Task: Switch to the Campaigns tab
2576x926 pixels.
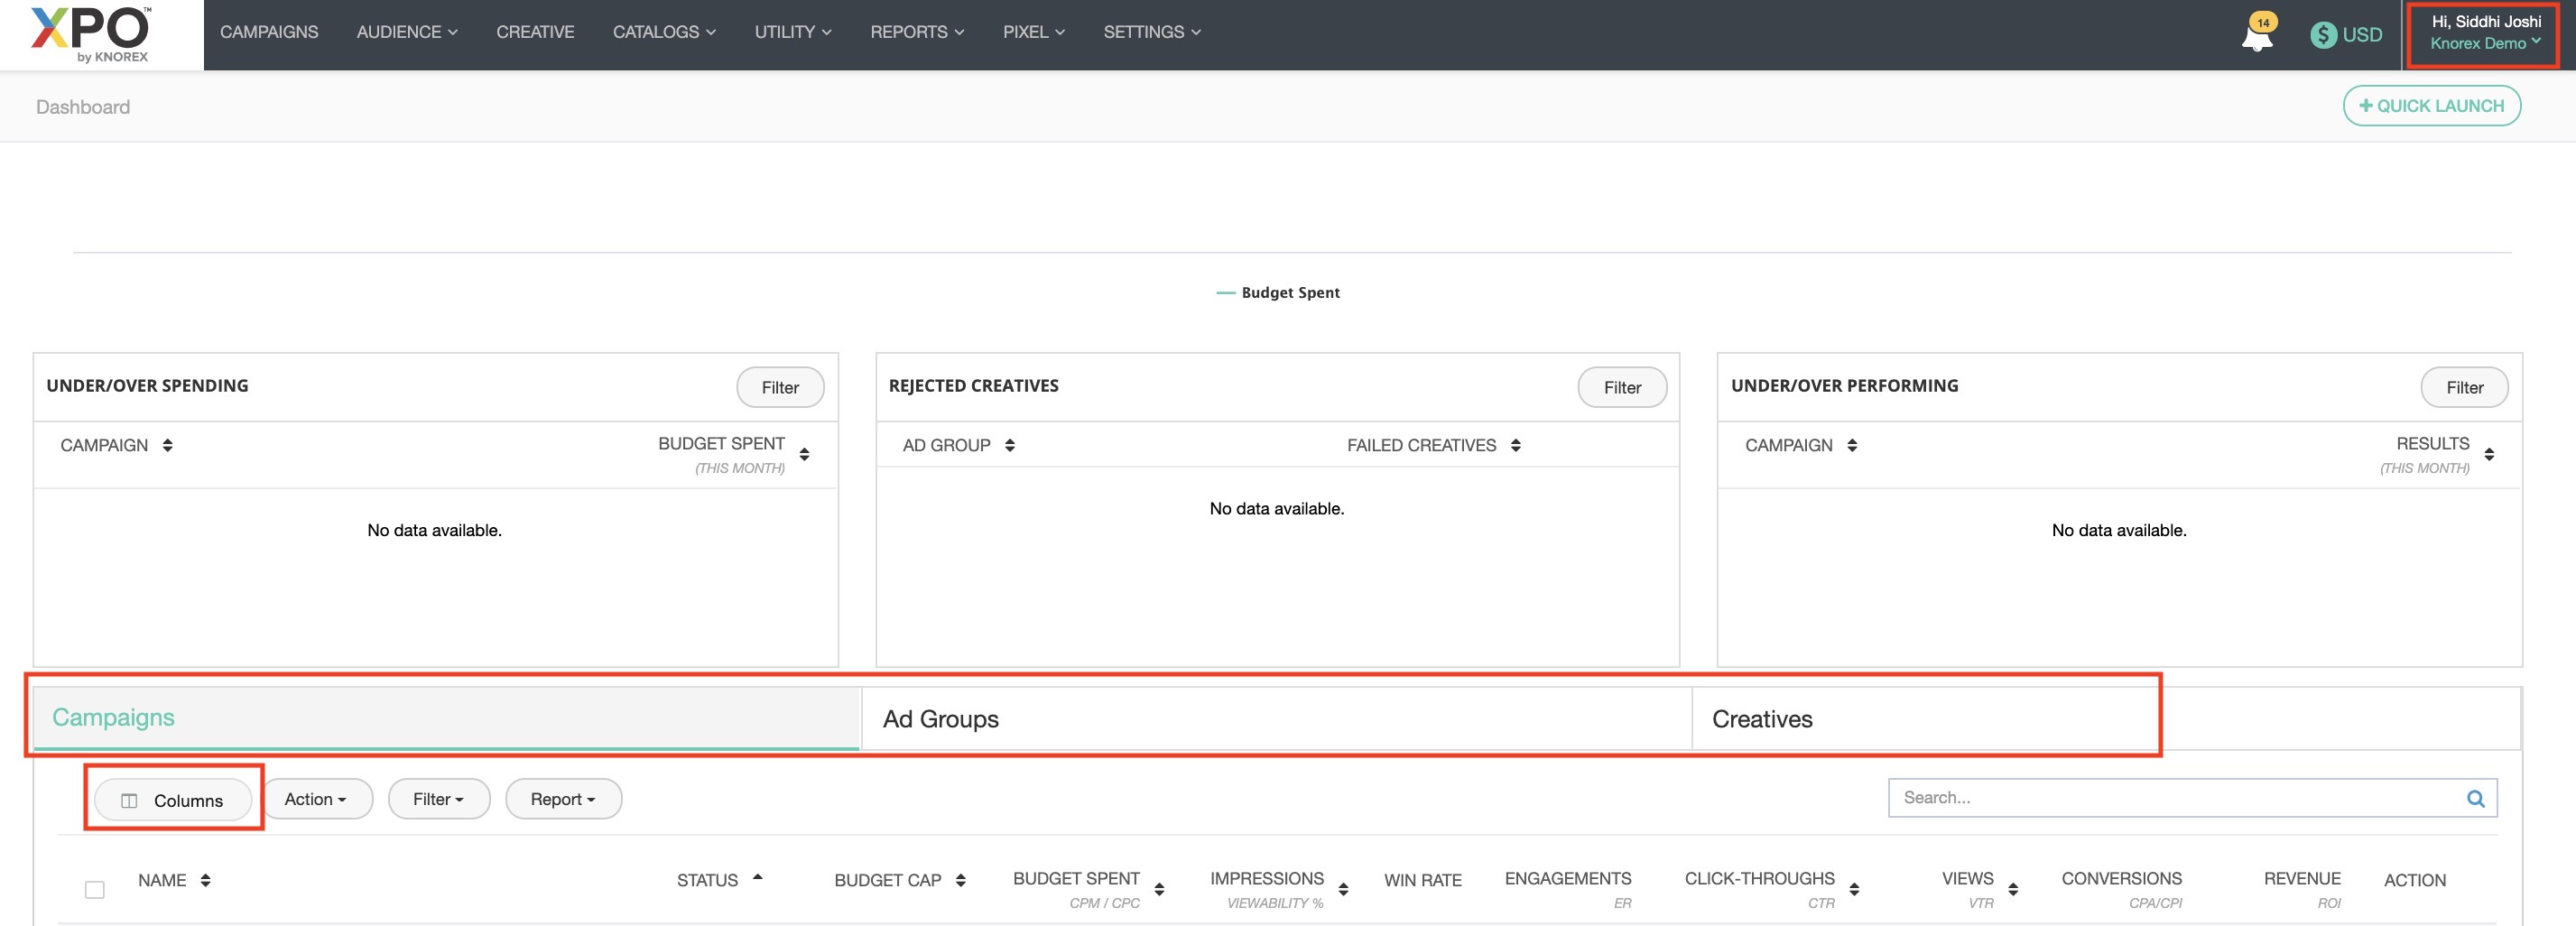Action: (x=447, y=718)
